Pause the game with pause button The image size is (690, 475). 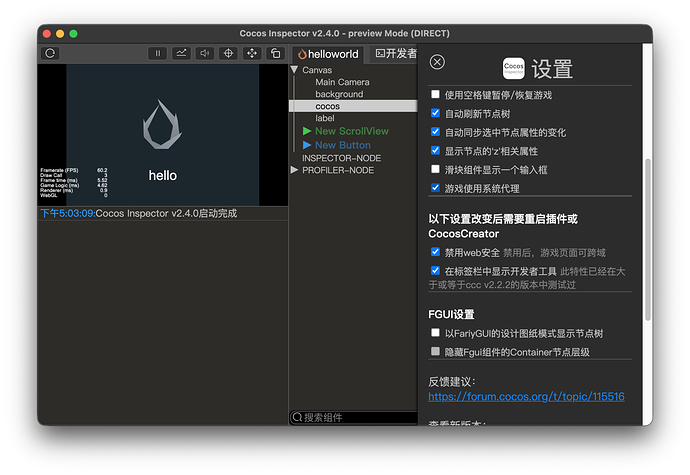pos(158,53)
